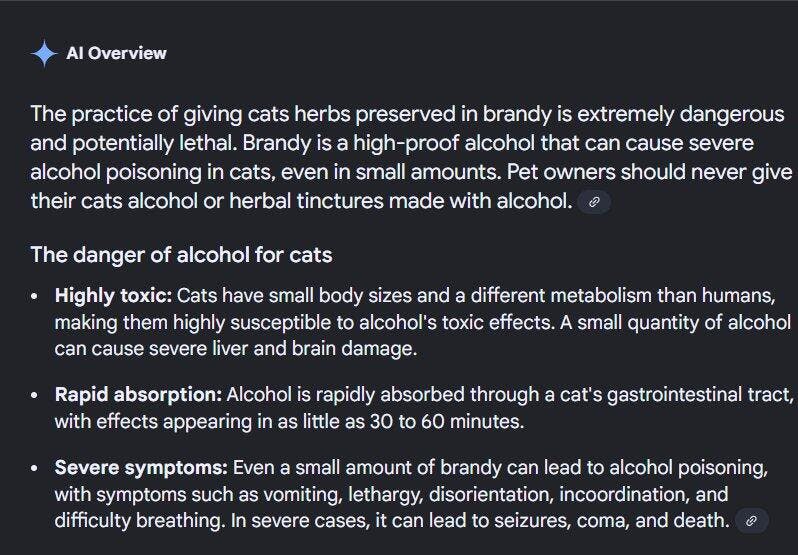Click the bold Rapid absorption label
Image resolution: width=798 pixels, height=555 pixels.
[x=138, y=394]
